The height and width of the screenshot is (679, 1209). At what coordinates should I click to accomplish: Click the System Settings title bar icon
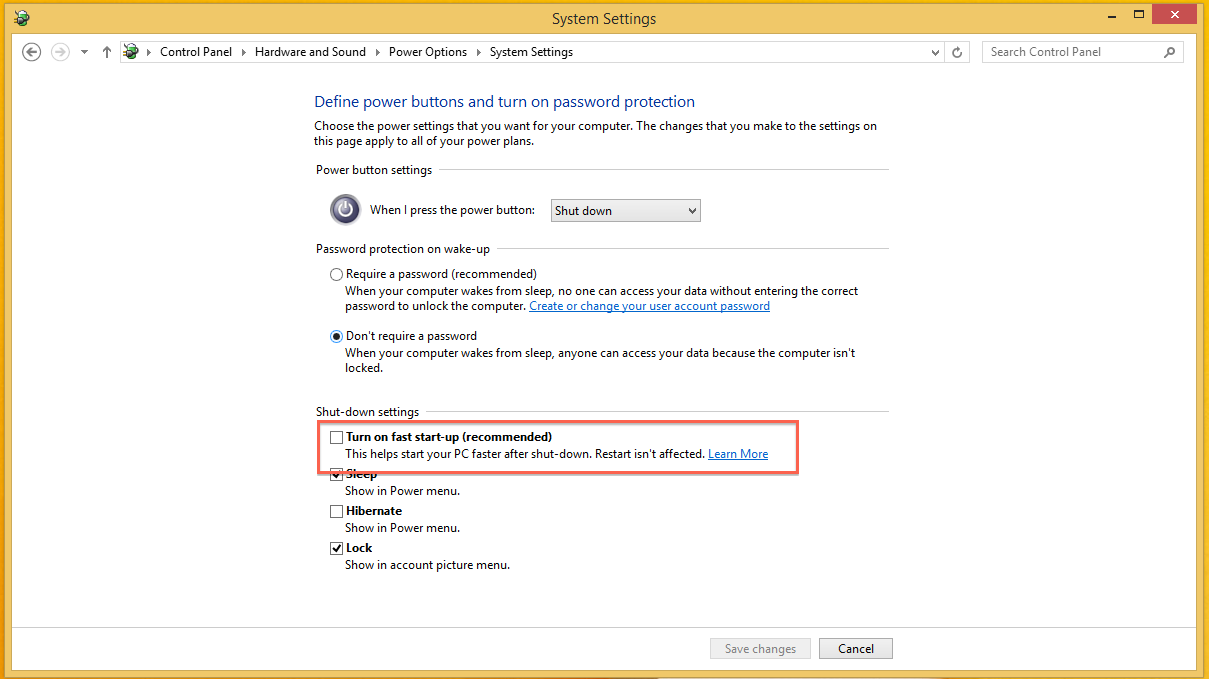pos(22,18)
